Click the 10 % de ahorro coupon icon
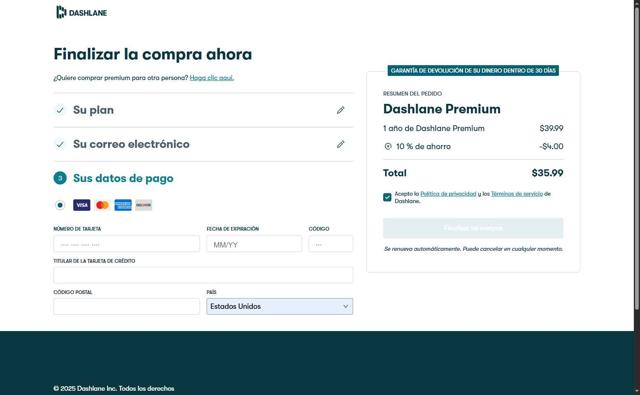 click(x=388, y=146)
